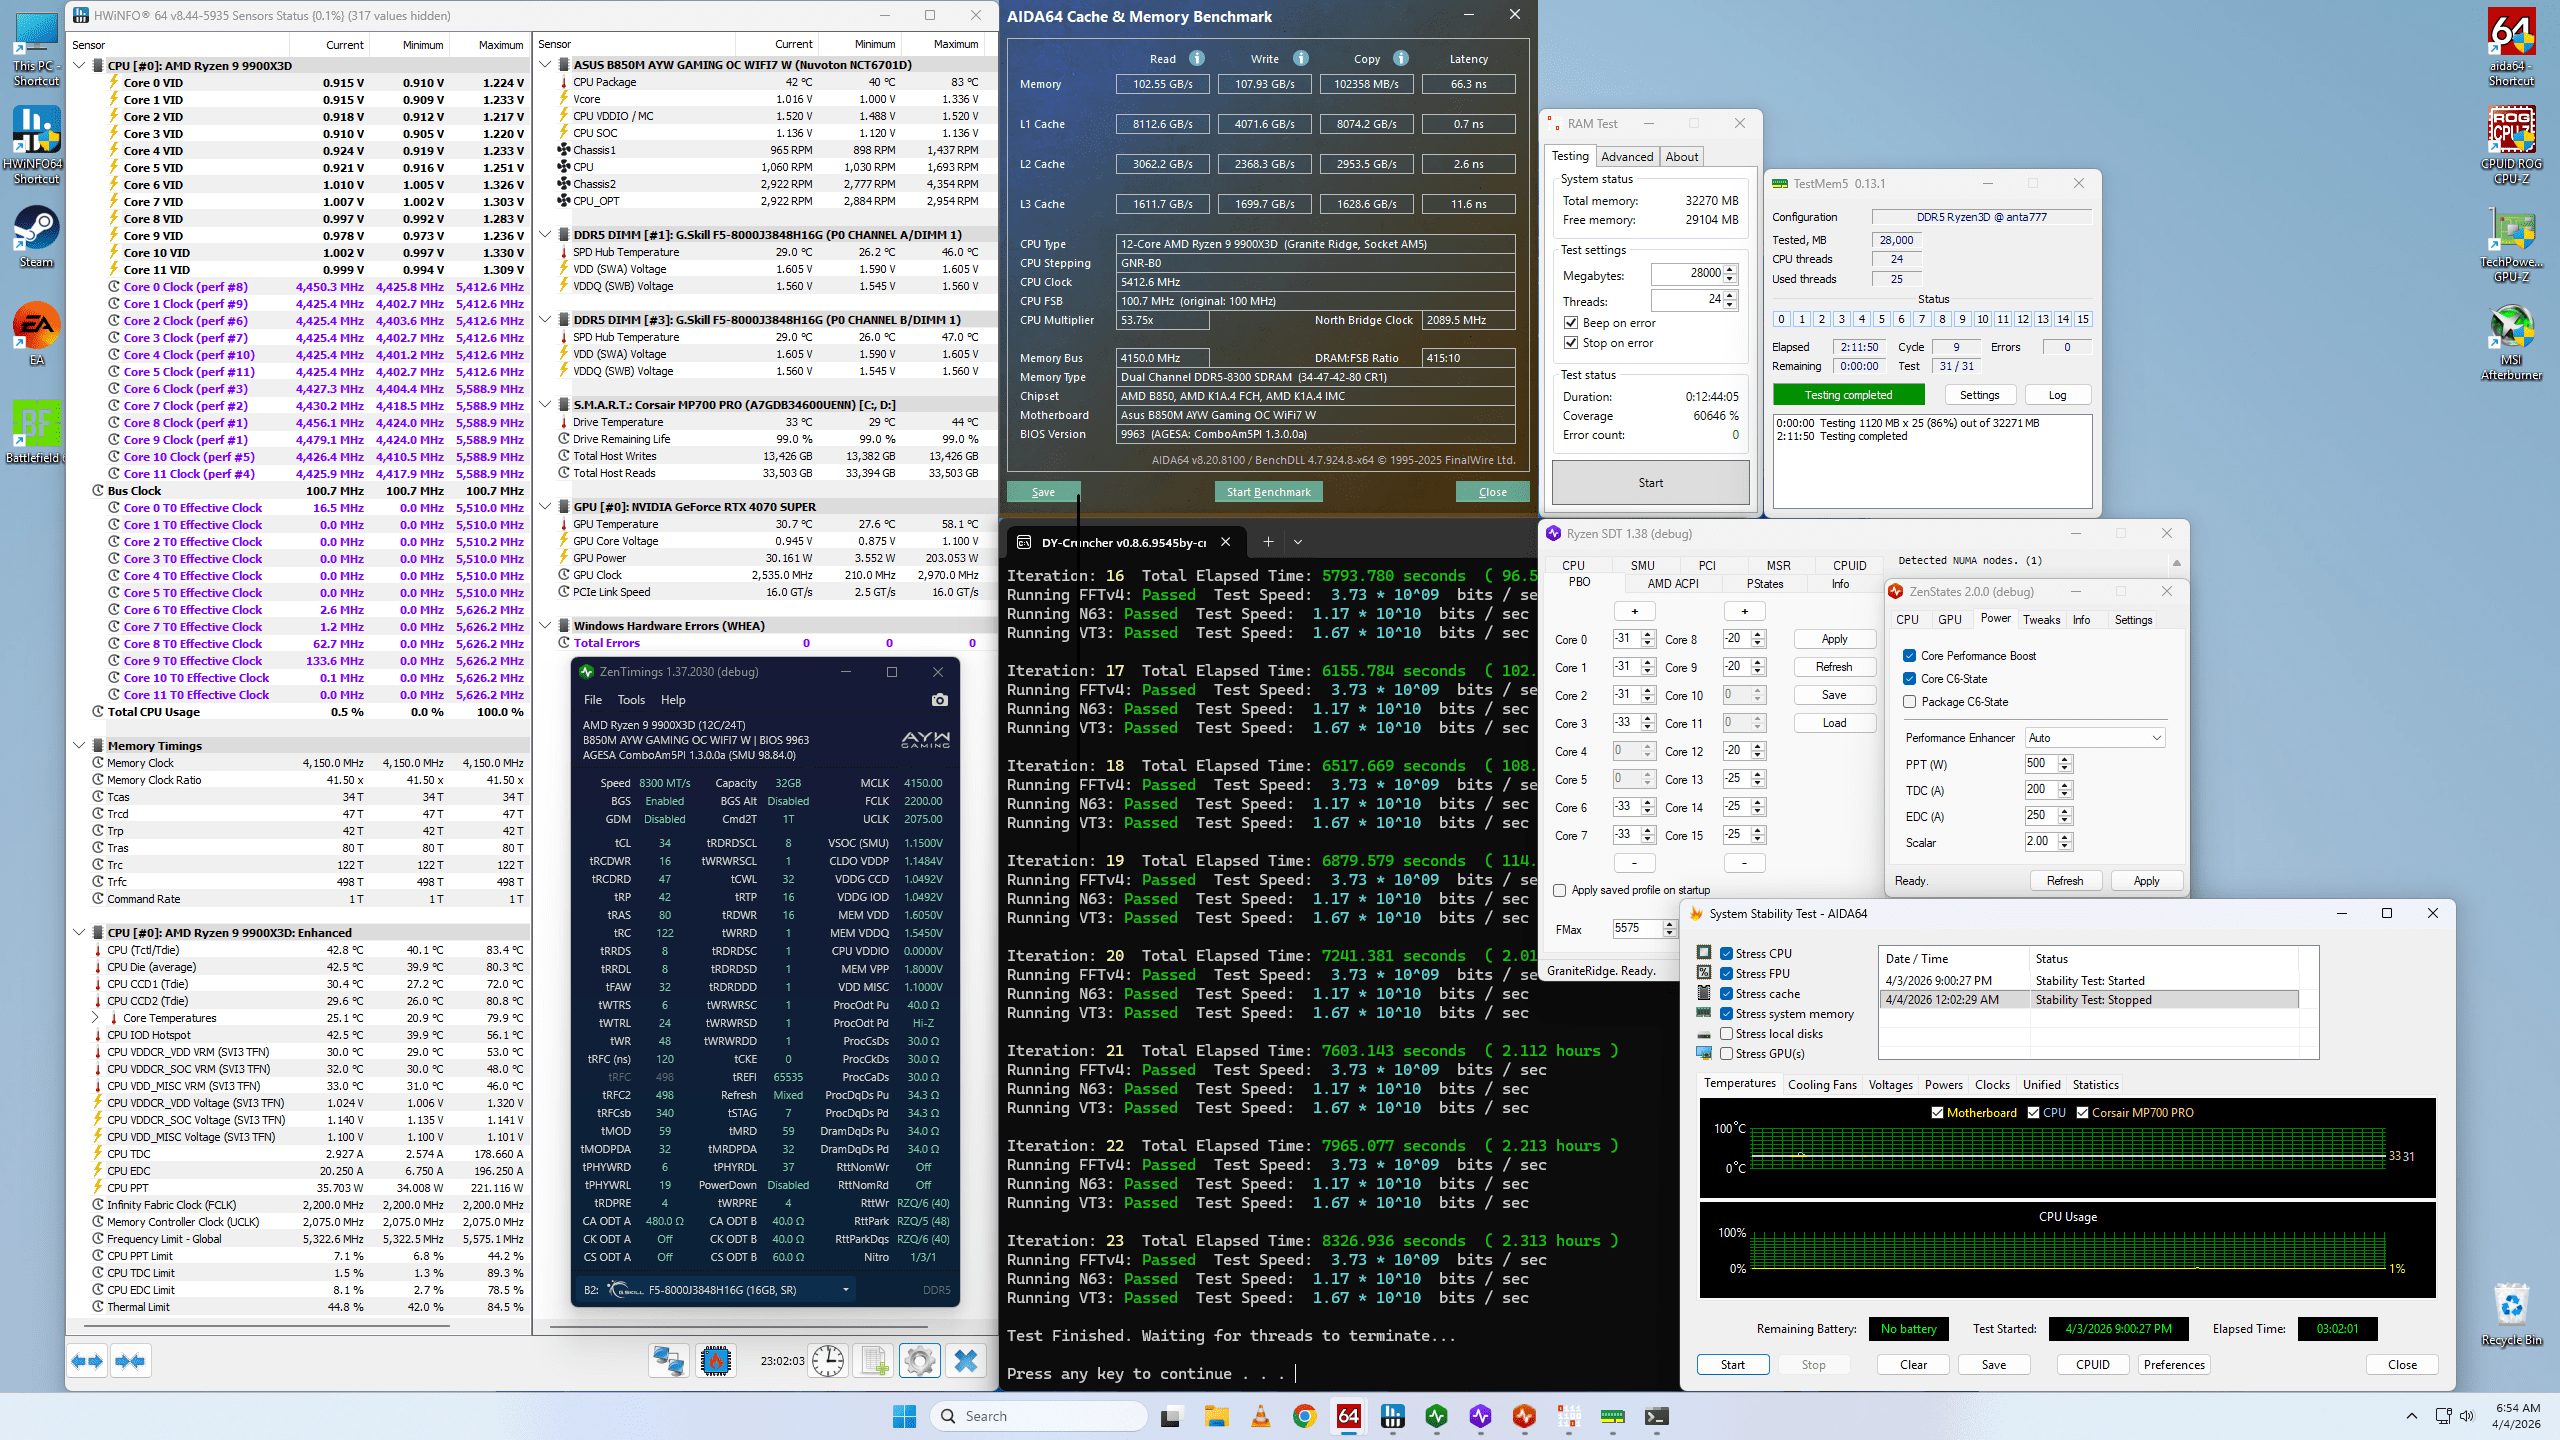Click Read info icon in AIDA64 benchmark

point(1197,58)
